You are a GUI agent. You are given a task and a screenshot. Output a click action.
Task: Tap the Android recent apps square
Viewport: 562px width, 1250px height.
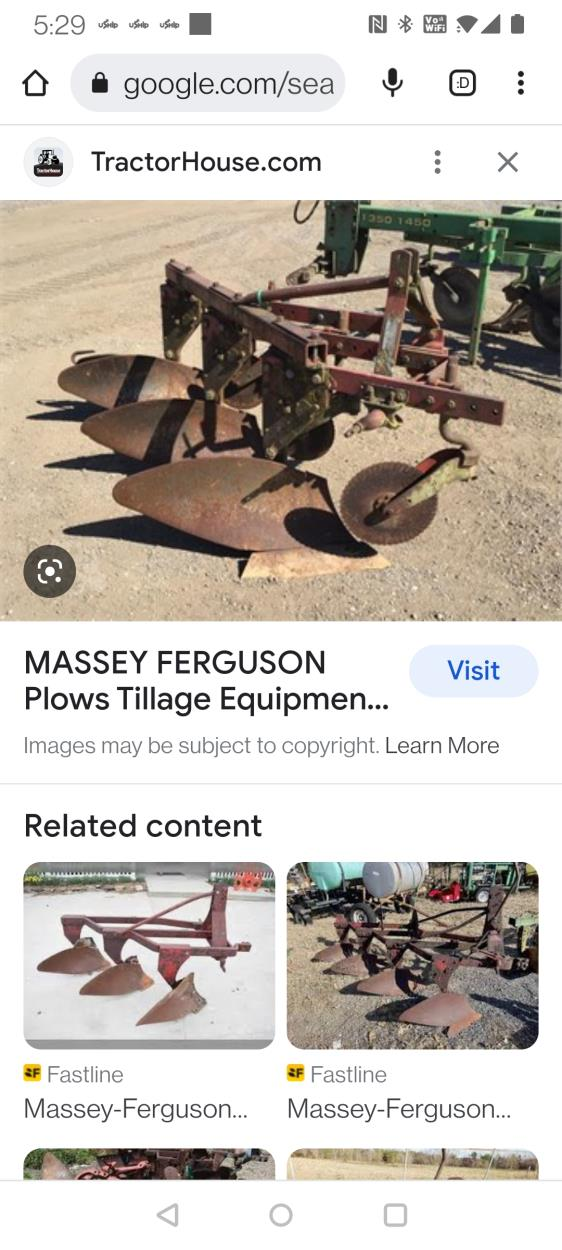pos(395,1214)
